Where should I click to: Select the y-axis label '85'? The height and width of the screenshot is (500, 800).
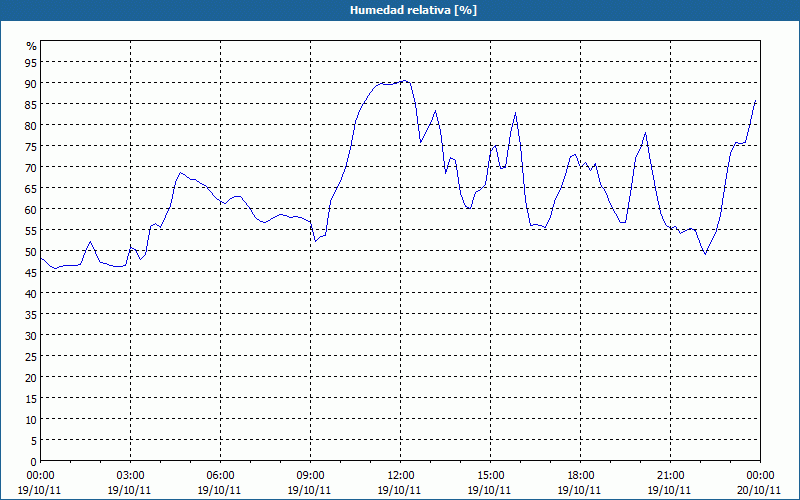click(32, 104)
